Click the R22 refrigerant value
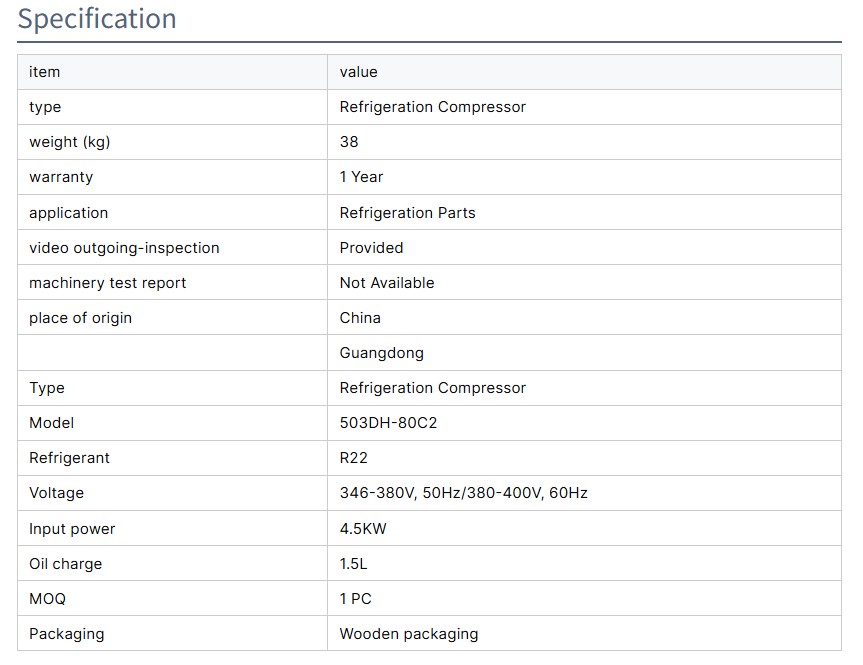The image size is (863, 665). (x=354, y=458)
